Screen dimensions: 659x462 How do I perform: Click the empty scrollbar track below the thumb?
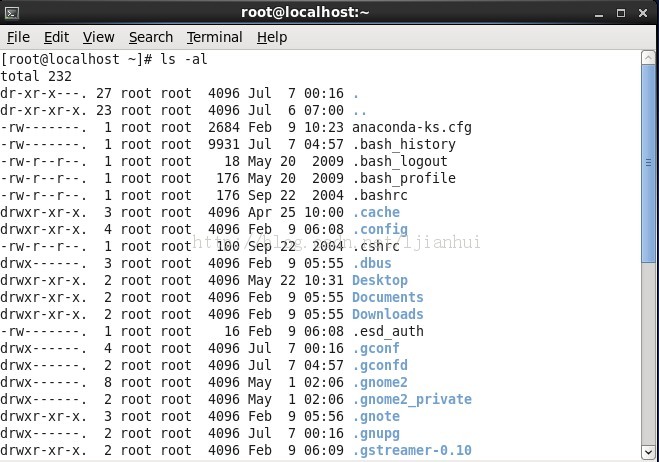[648, 354]
